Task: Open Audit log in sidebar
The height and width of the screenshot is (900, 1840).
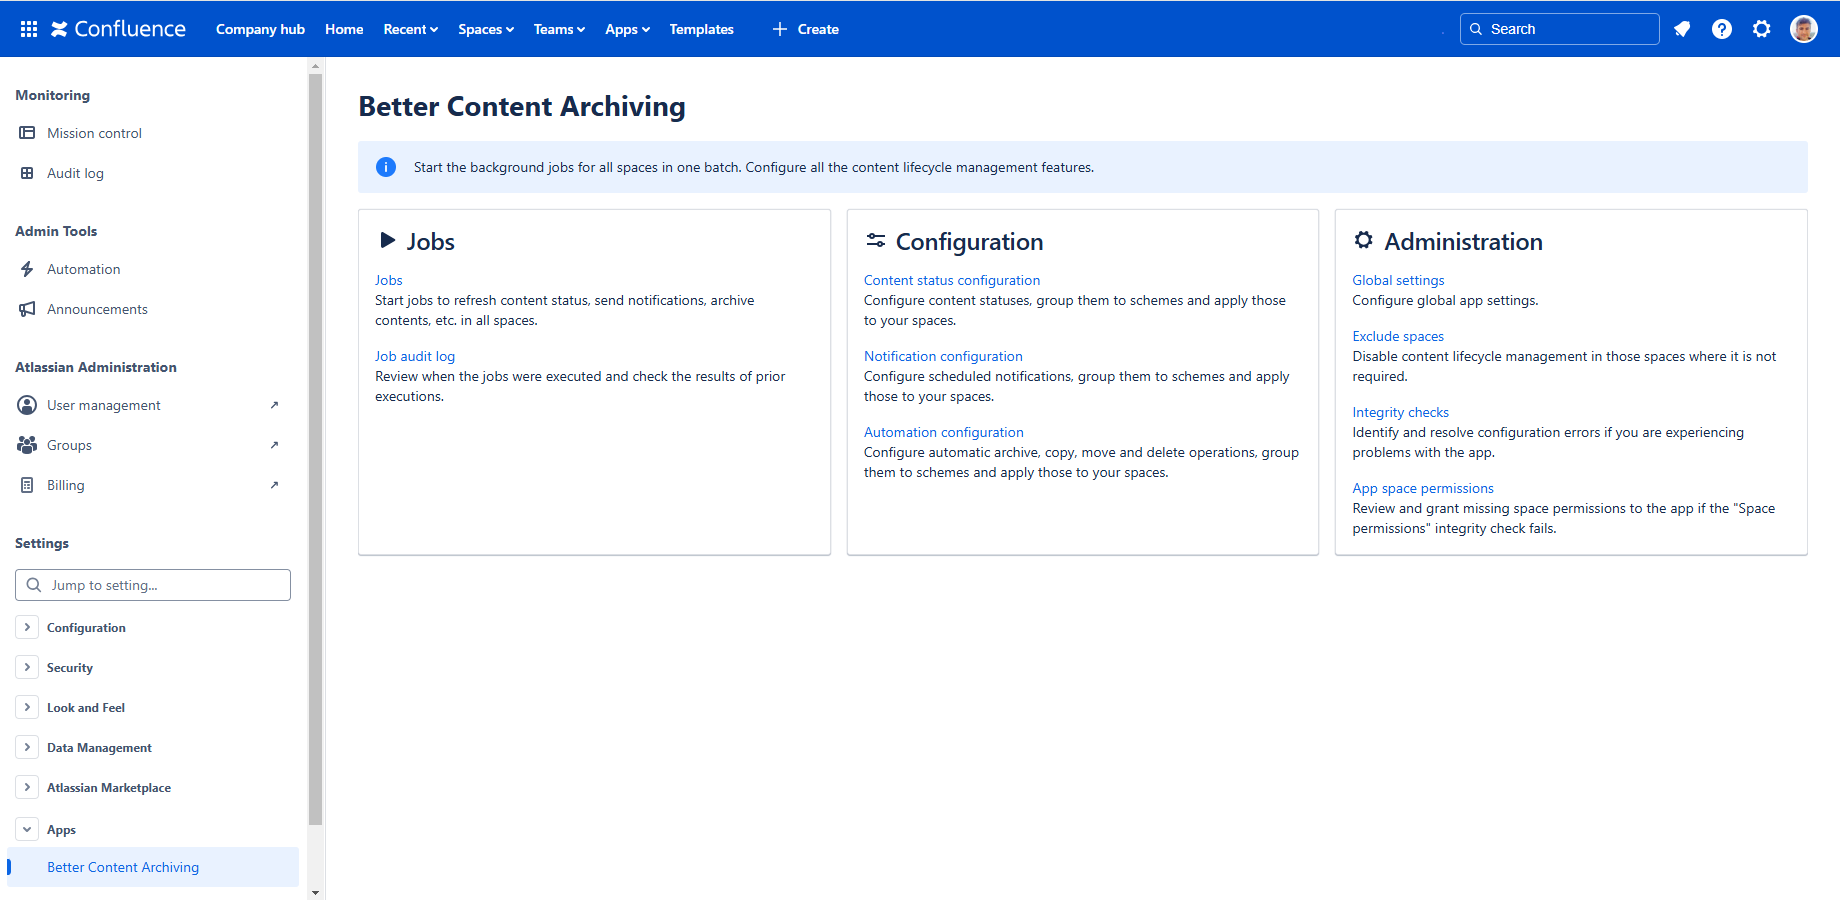Action: tap(75, 173)
